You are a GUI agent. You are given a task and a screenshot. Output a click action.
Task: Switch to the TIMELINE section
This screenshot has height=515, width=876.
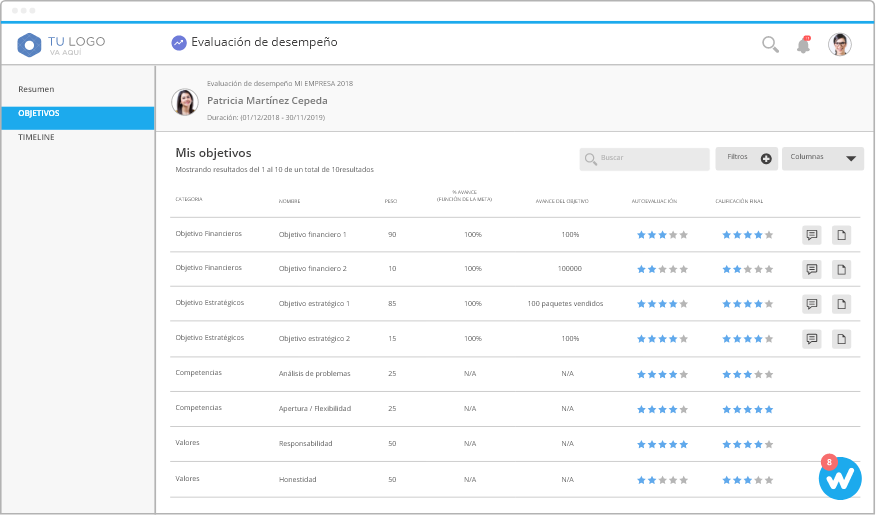36,137
